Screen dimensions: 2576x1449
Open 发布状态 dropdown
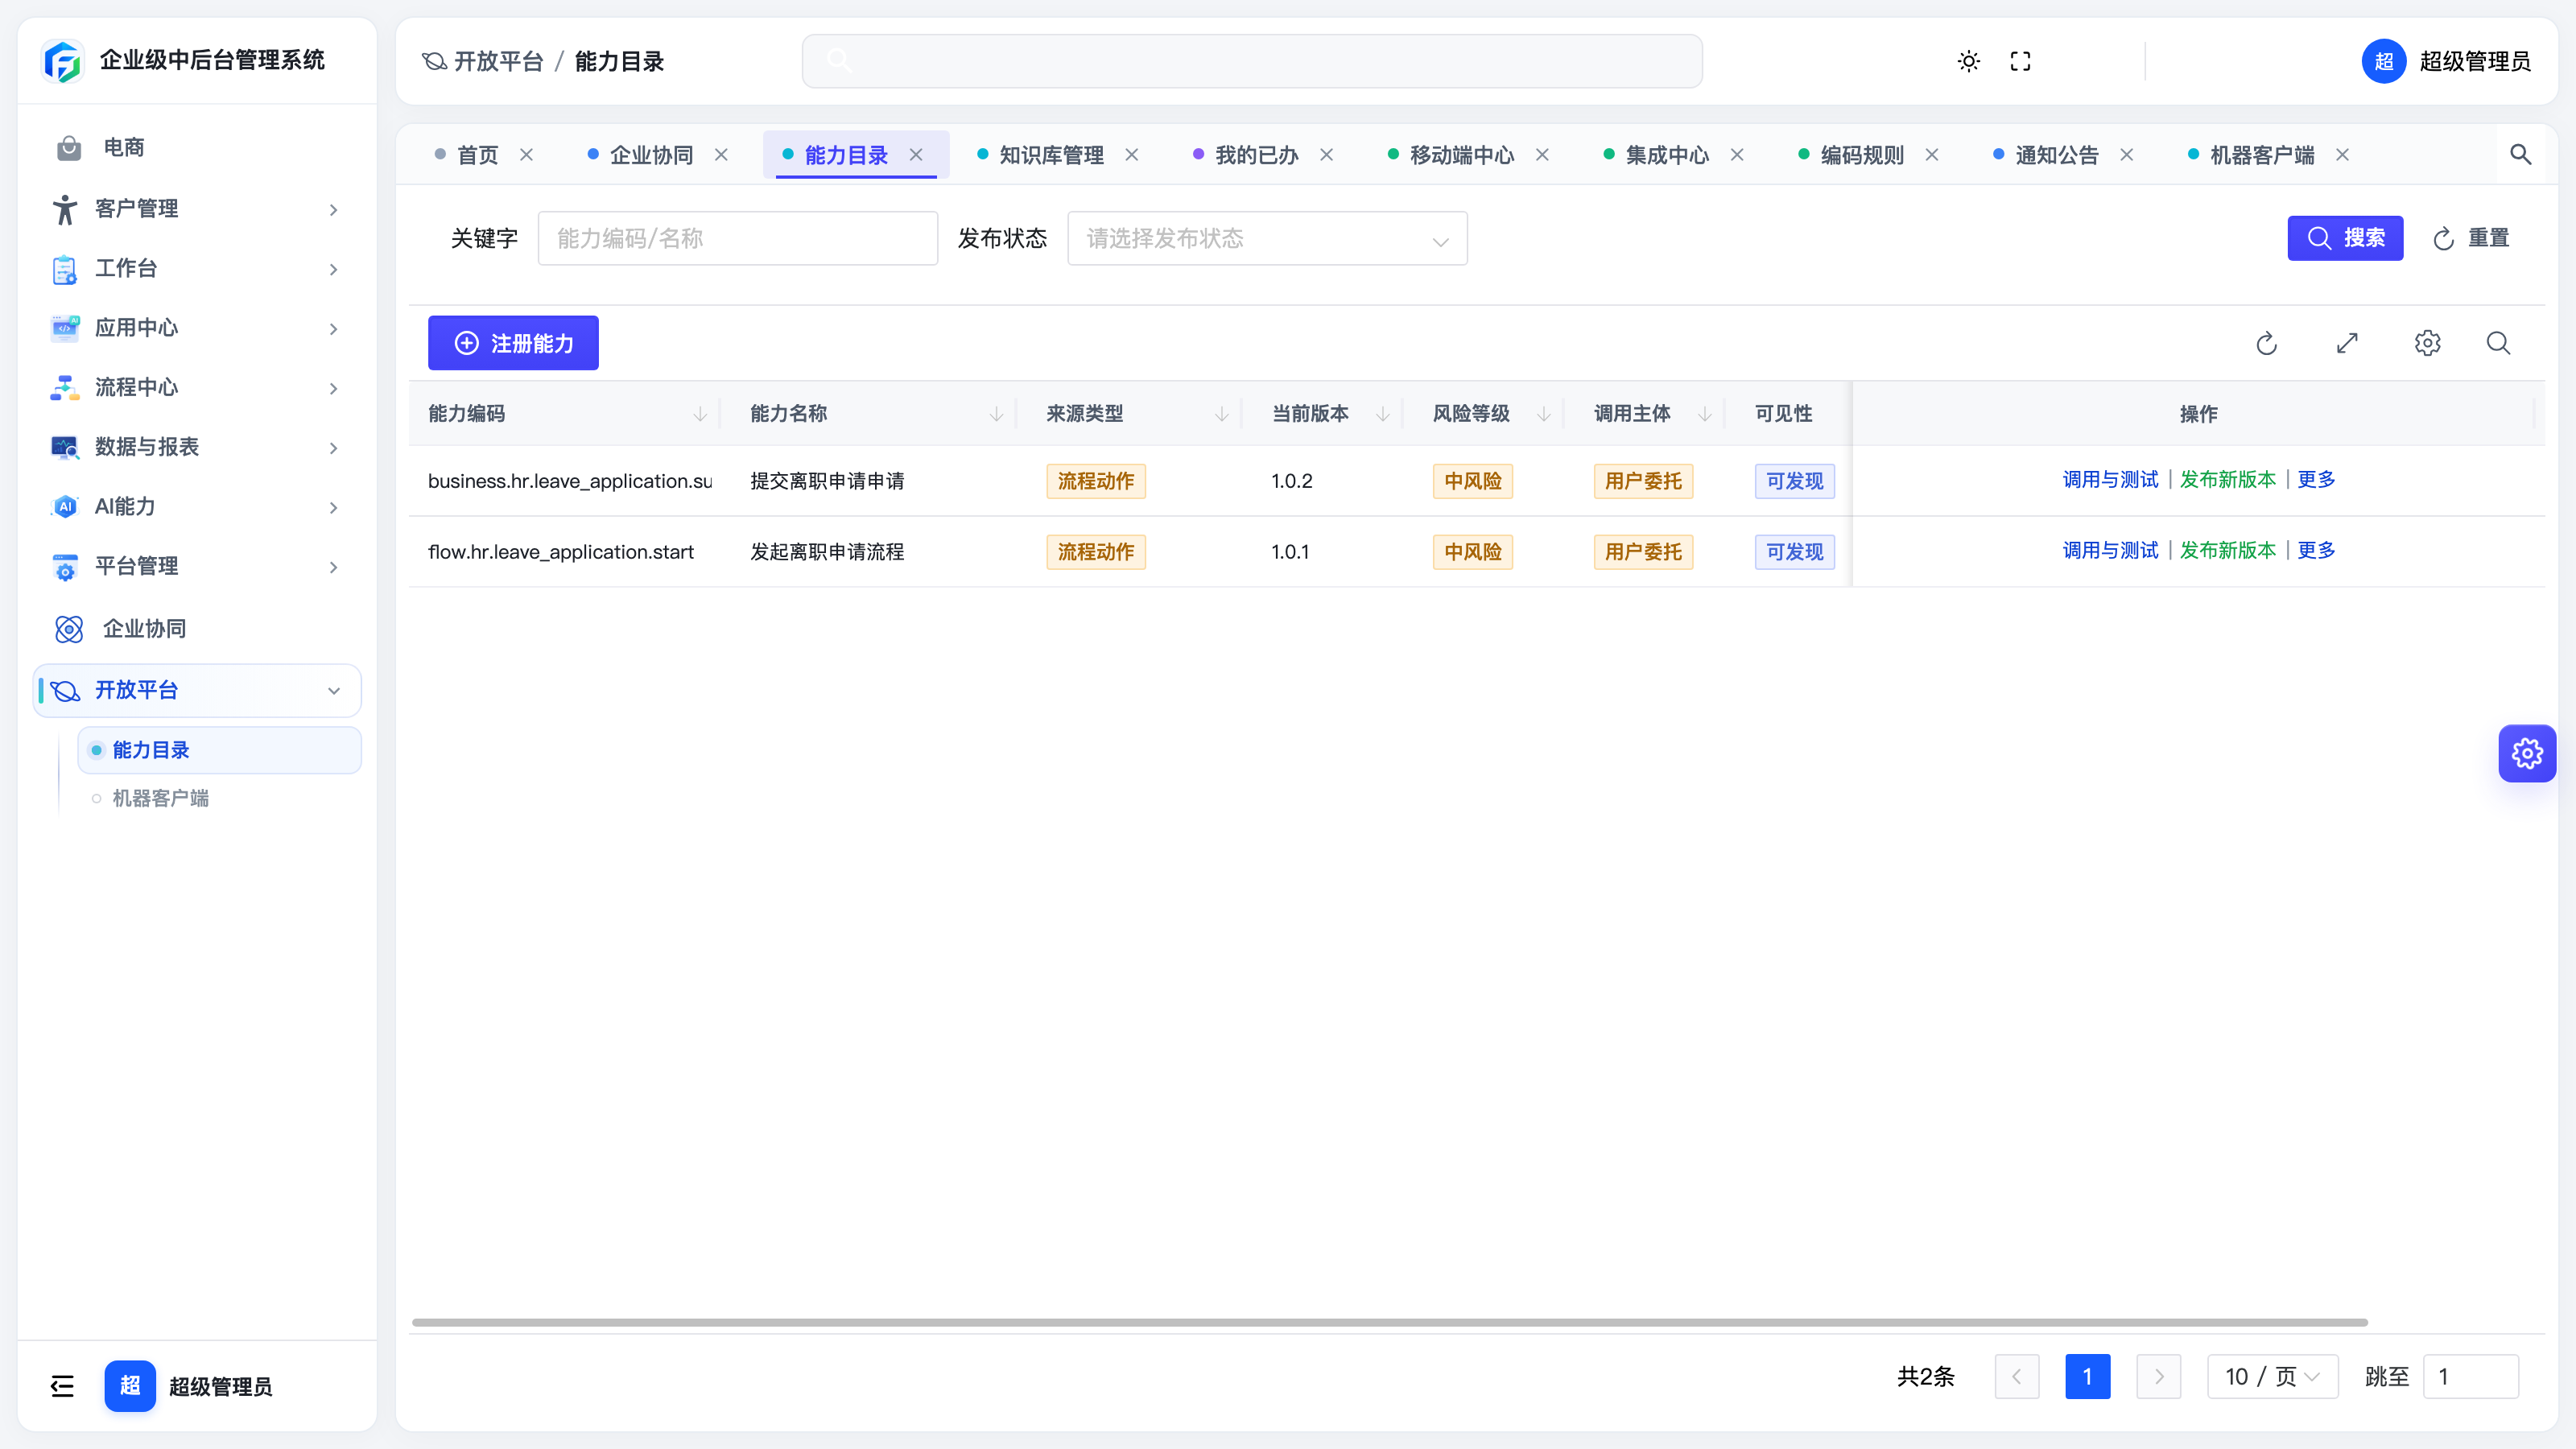(1267, 238)
